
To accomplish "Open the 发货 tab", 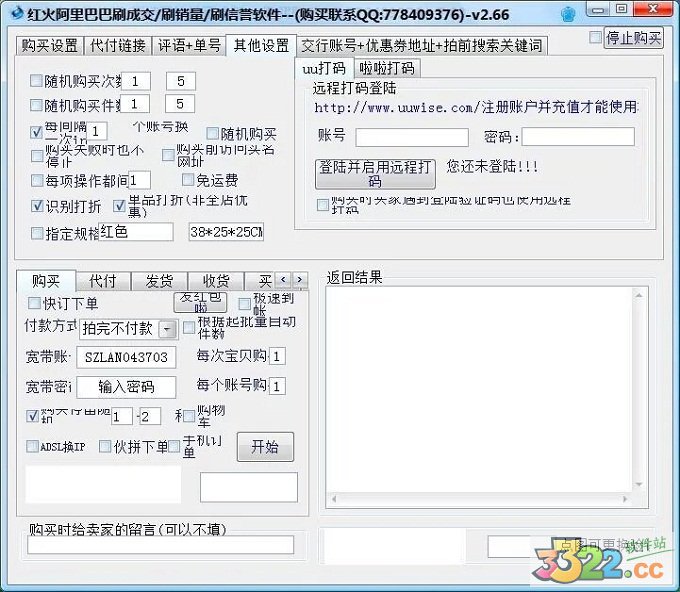I will pos(159,281).
